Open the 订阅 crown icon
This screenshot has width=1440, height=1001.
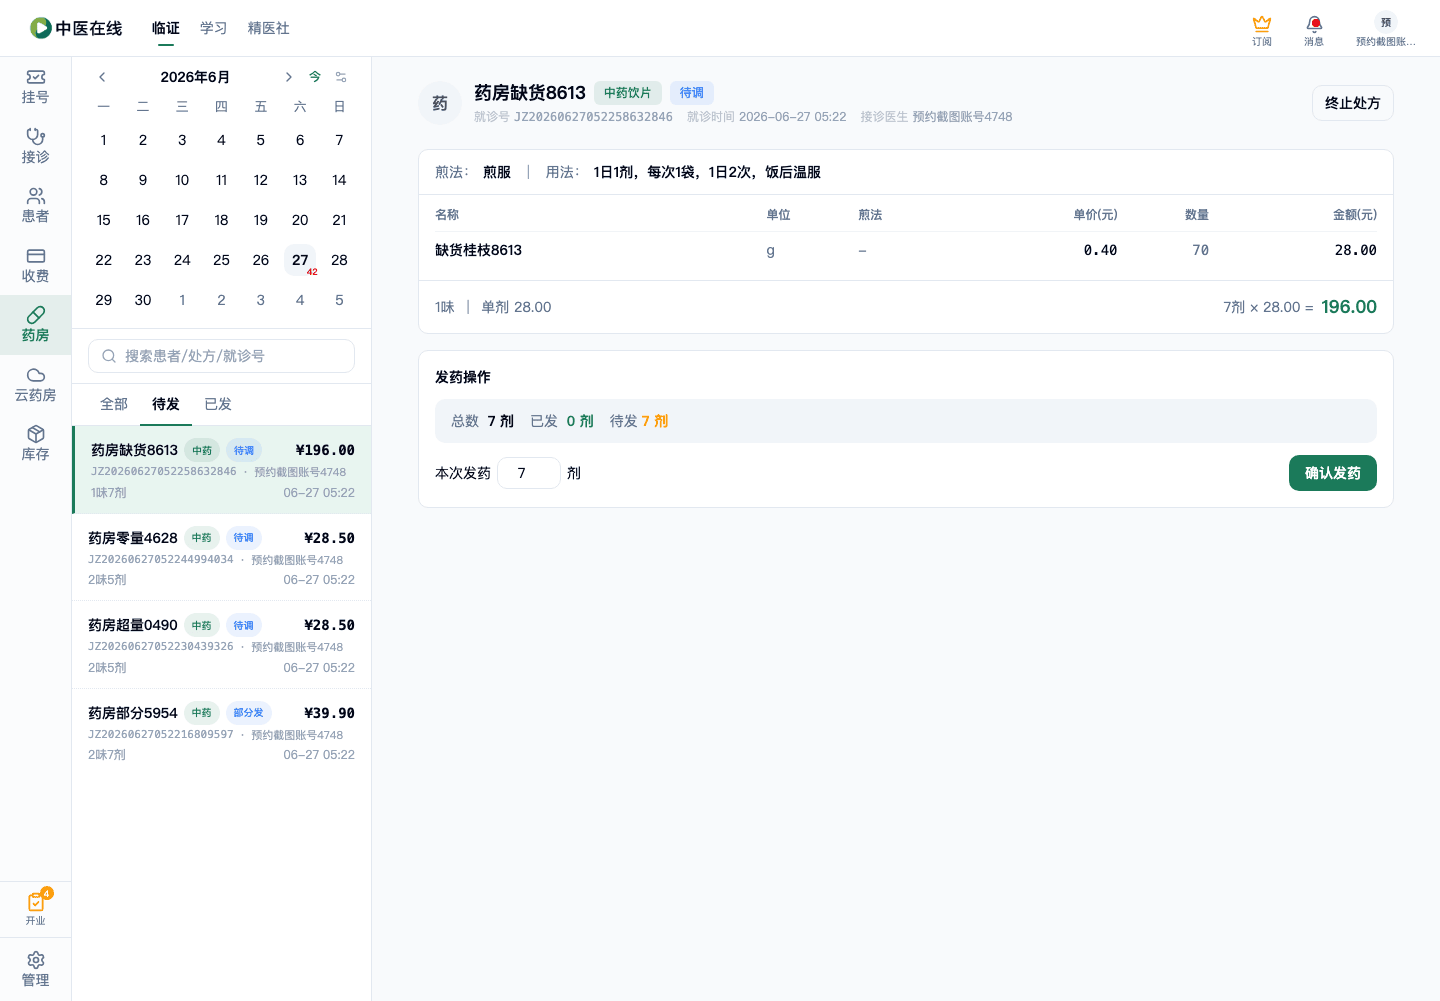(x=1262, y=30)
